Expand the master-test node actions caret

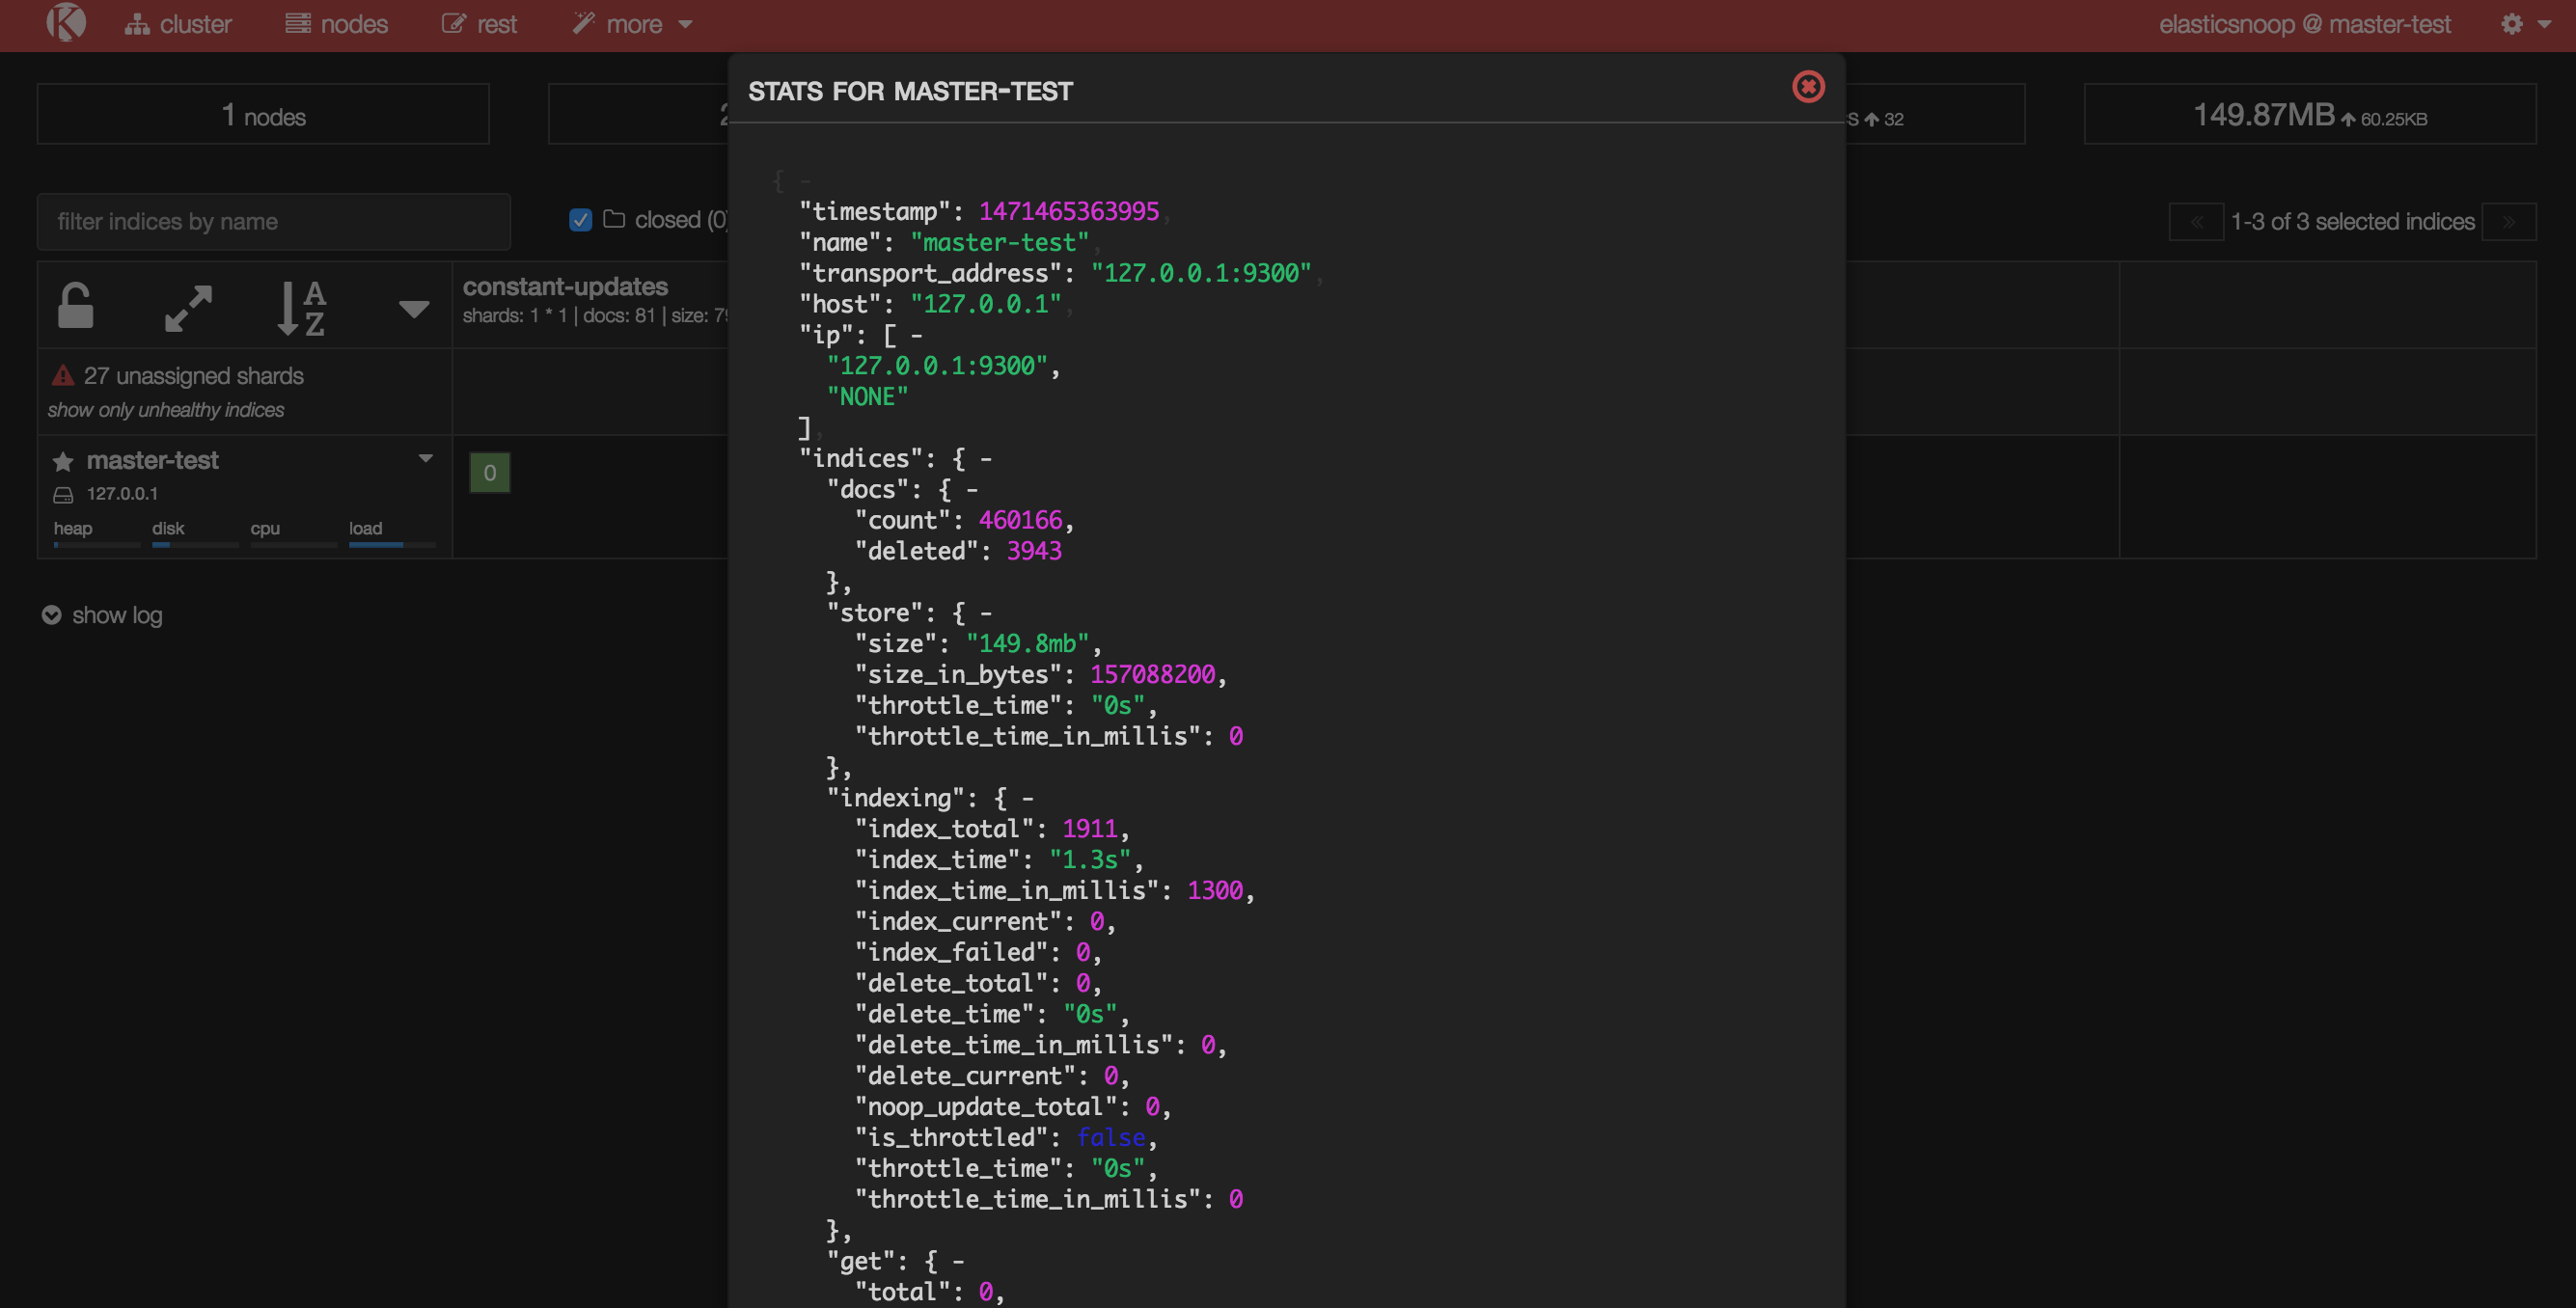426,458
